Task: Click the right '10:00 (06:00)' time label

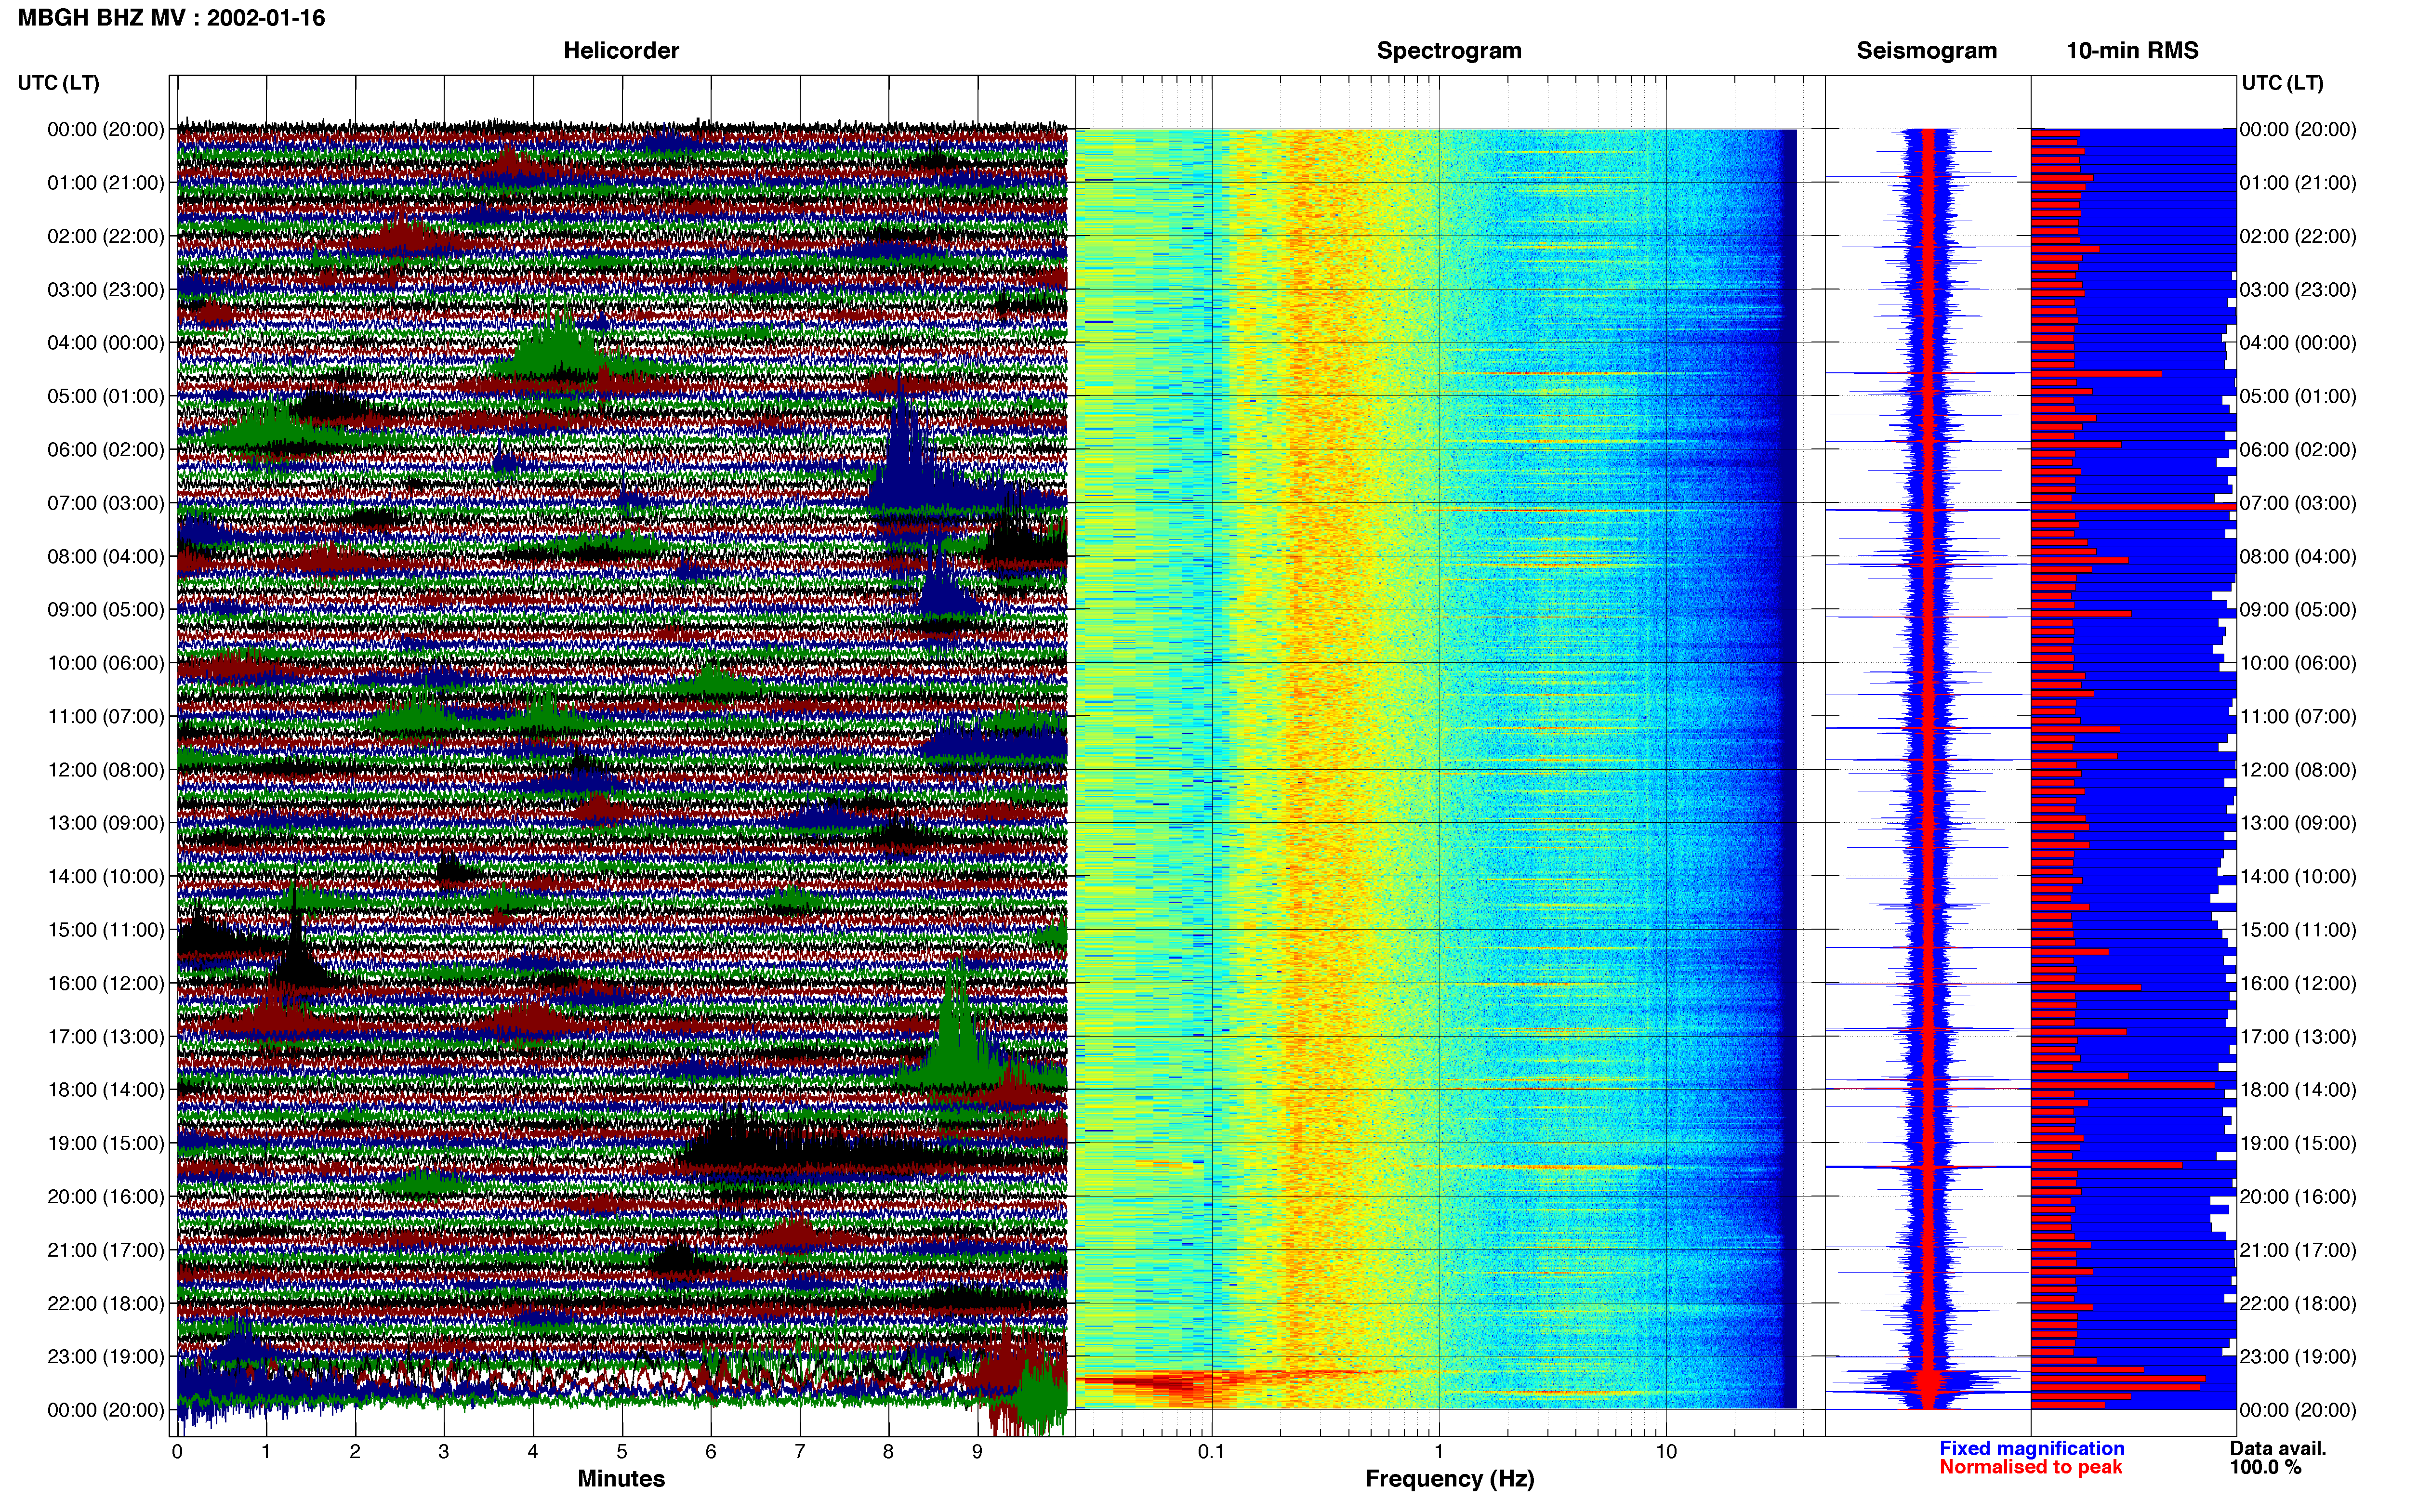Action: pyautogui.click(x=2298, y=663)
